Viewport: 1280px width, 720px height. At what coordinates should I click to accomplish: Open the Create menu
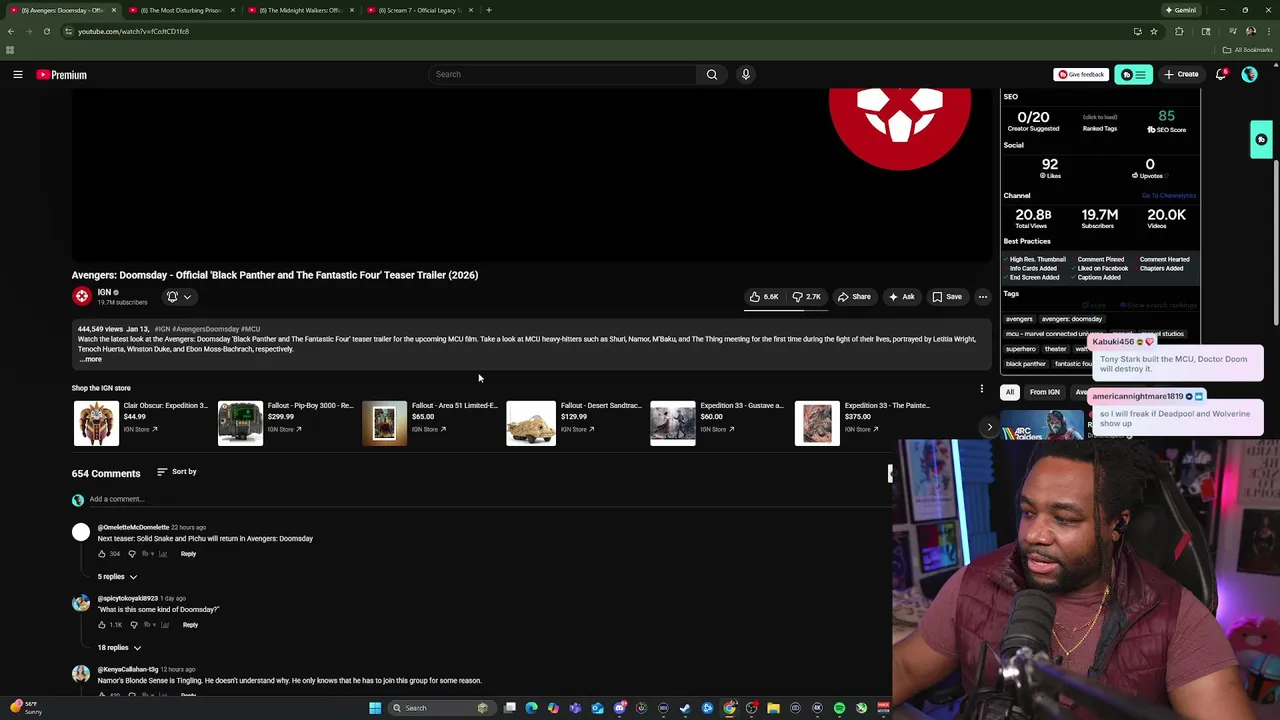coord(1181,74)
